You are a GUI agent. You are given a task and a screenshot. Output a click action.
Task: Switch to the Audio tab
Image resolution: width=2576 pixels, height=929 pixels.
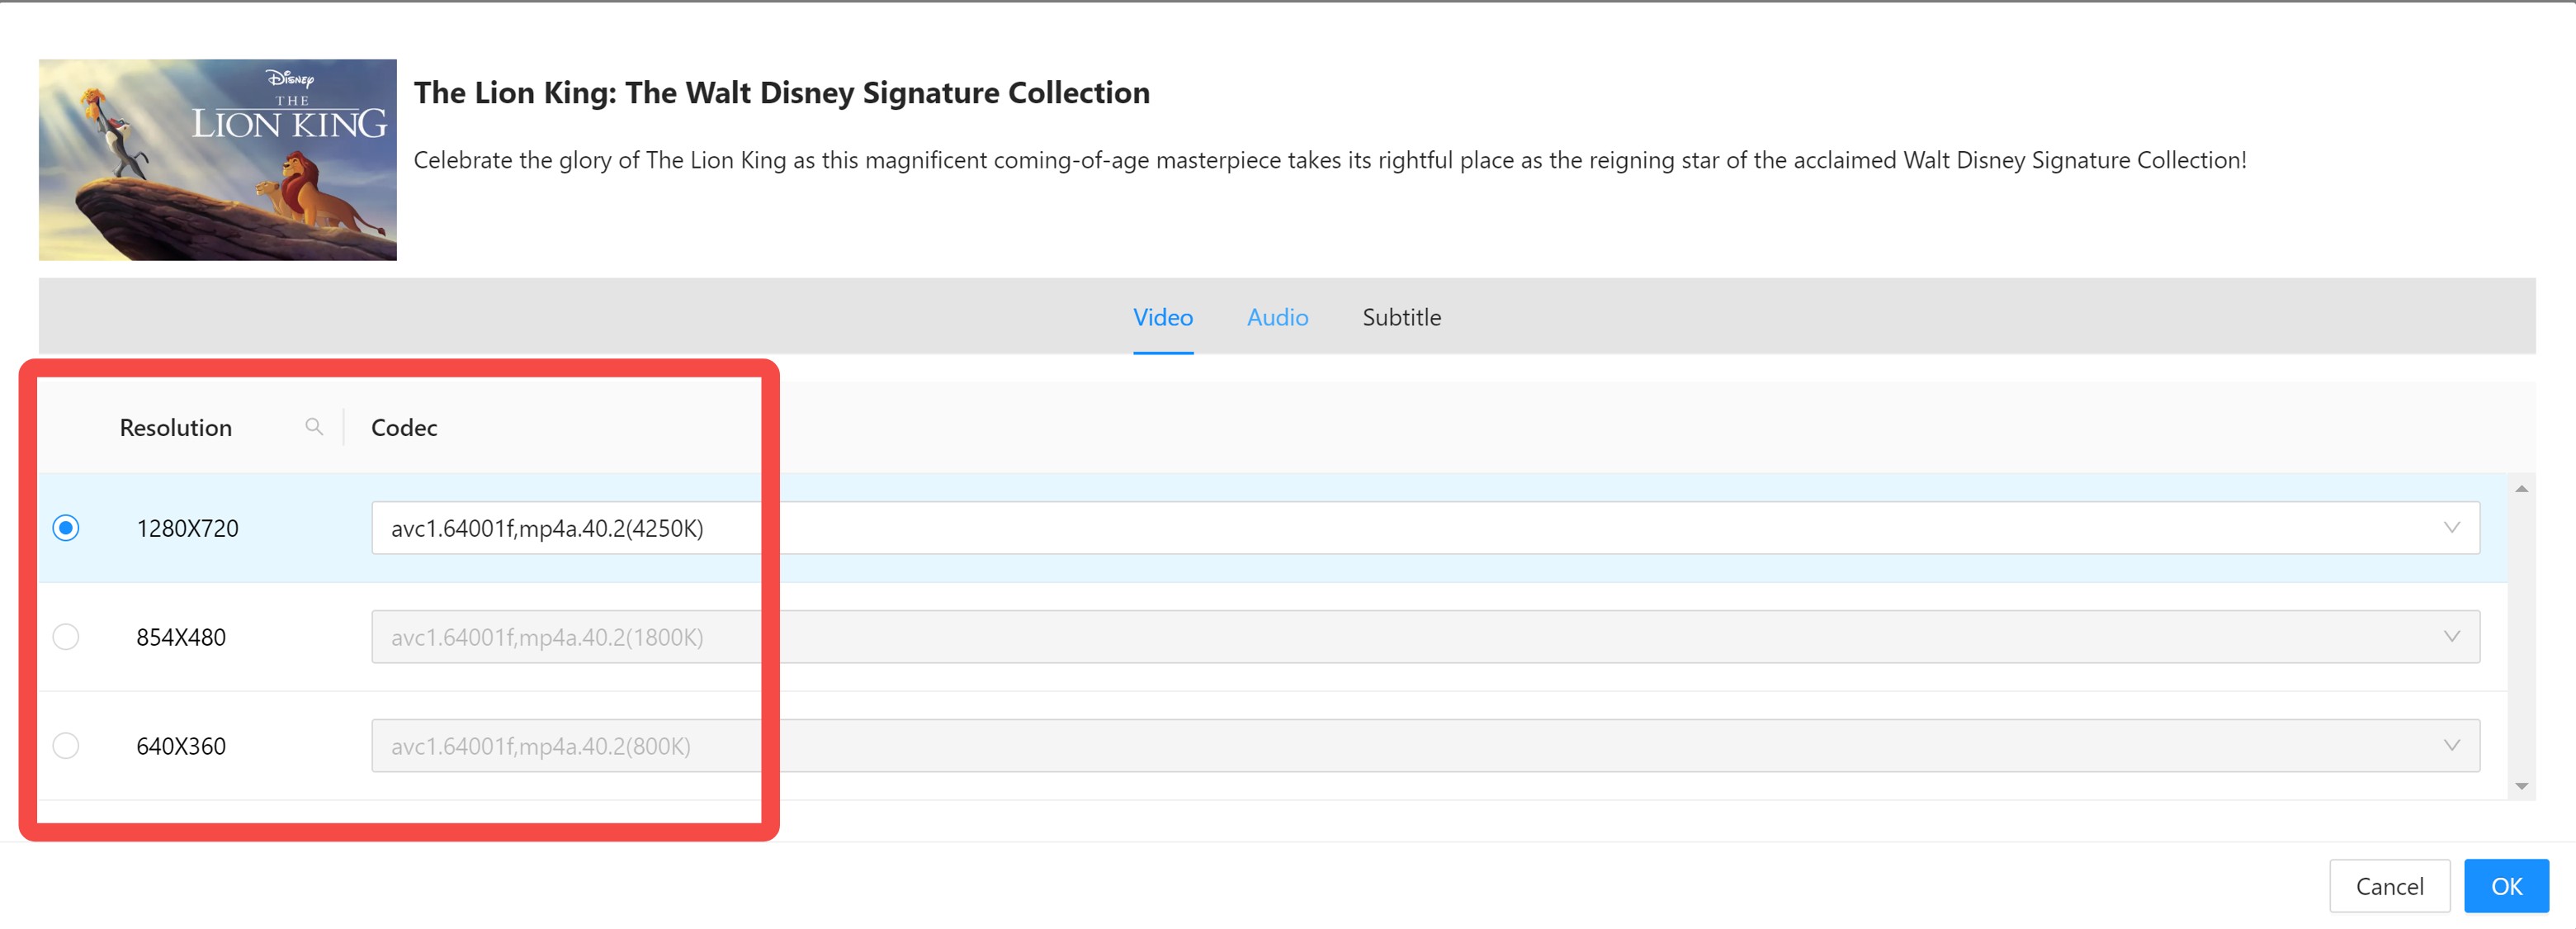[x=1277, y=318]
